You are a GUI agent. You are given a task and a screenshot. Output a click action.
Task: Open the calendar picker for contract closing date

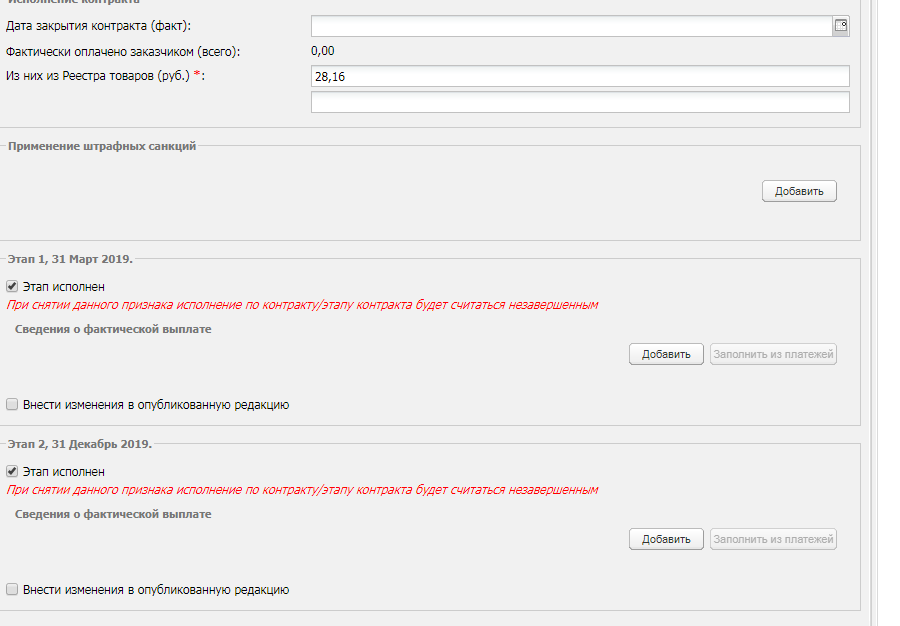841,26
